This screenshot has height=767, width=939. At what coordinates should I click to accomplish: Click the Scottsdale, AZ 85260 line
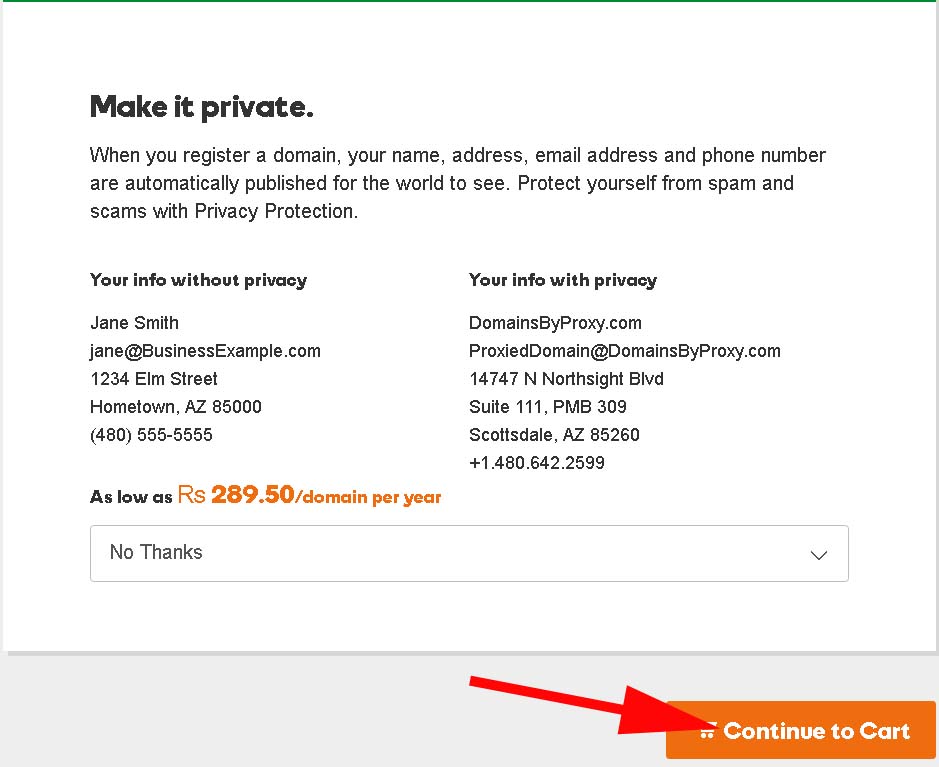click(554, 435)
